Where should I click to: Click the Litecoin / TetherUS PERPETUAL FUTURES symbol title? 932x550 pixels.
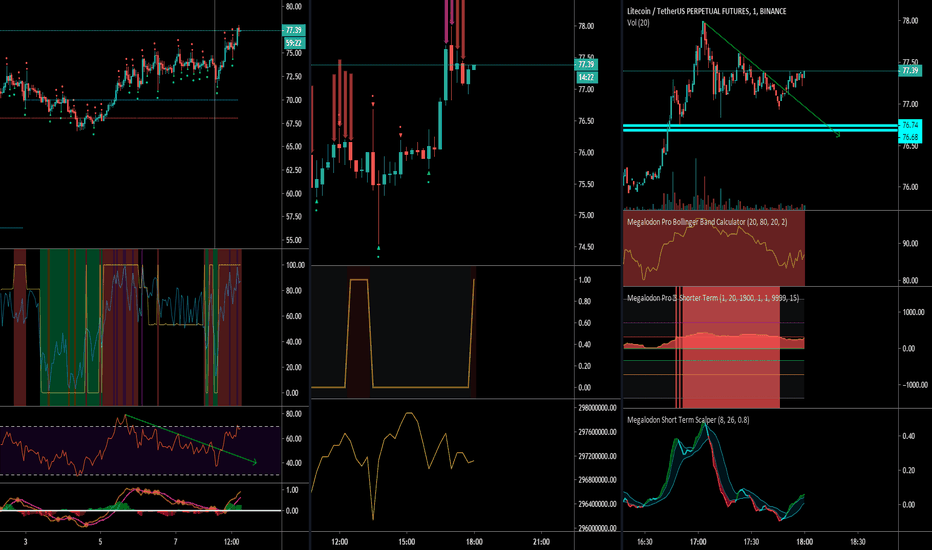(707, 11)
